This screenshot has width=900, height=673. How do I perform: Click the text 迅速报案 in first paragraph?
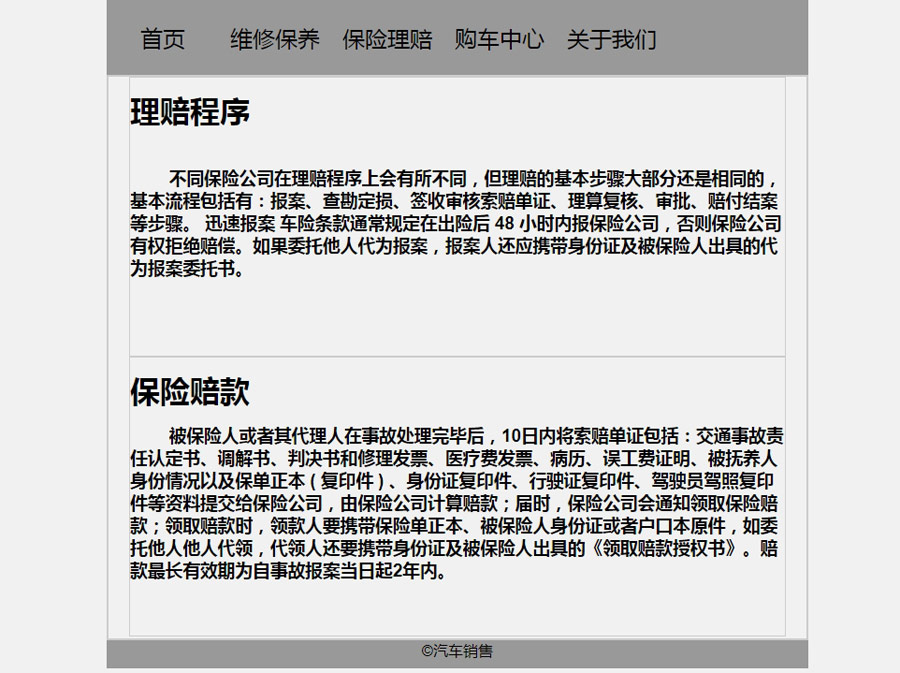point(240,223)
